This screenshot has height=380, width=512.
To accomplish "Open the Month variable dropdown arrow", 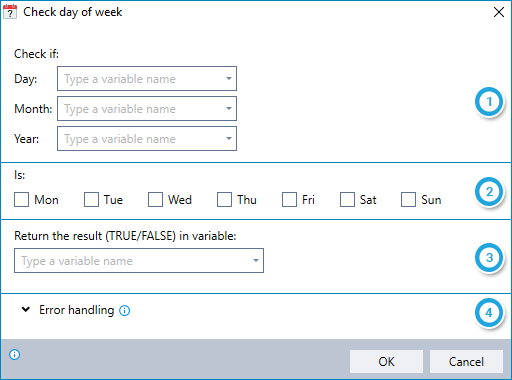I will (x=229, y=109).
